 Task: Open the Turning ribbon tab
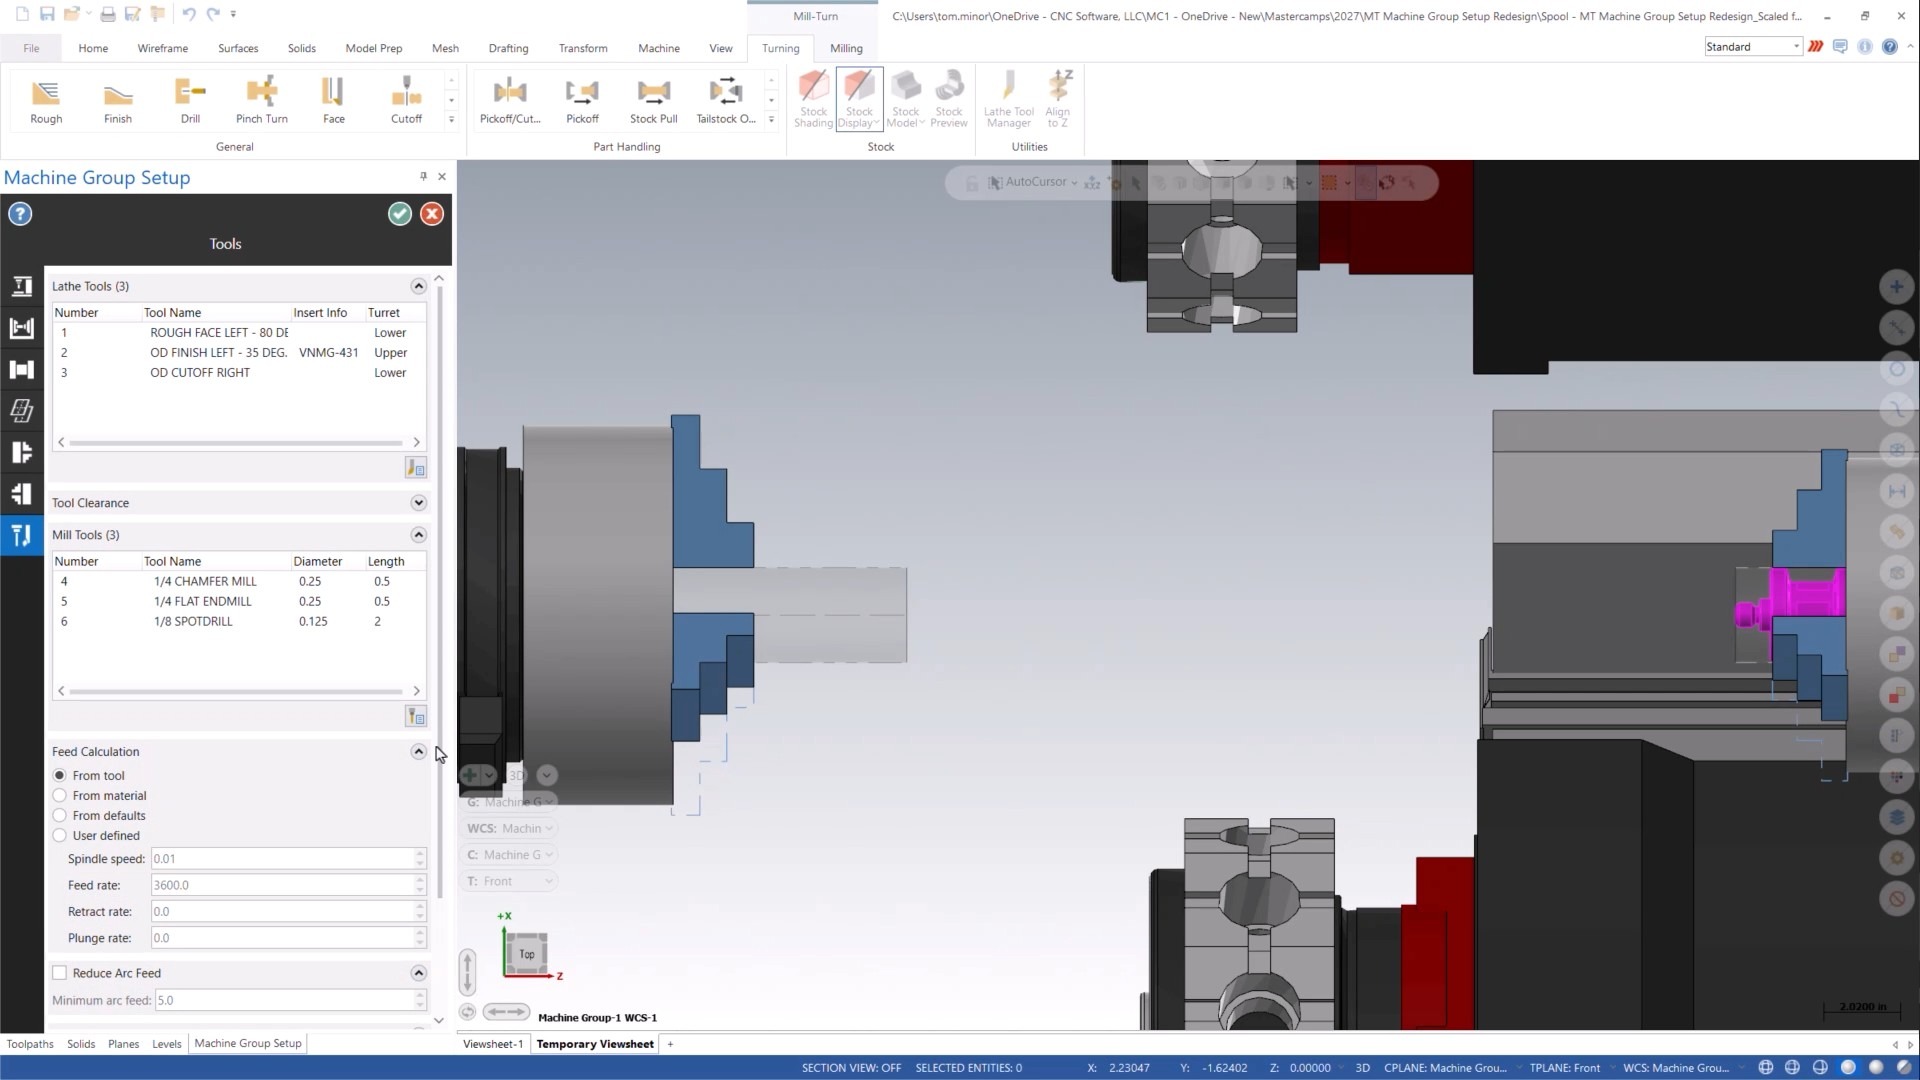click(780, 48)
